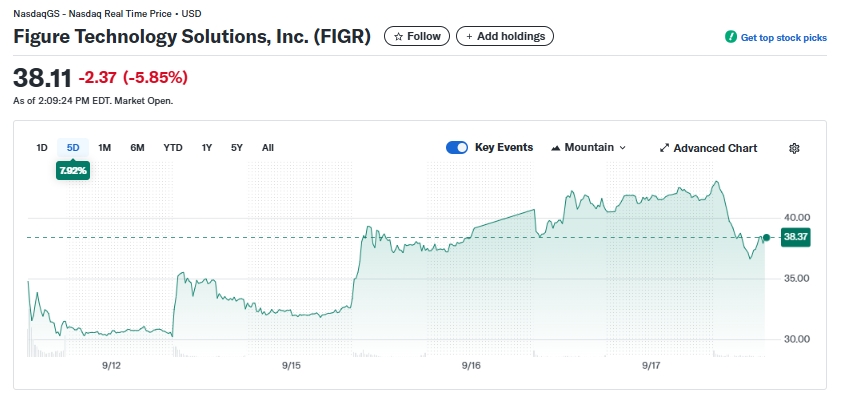Show YTD price range
The width and height of the screenshot is (842, 396).
173,148
